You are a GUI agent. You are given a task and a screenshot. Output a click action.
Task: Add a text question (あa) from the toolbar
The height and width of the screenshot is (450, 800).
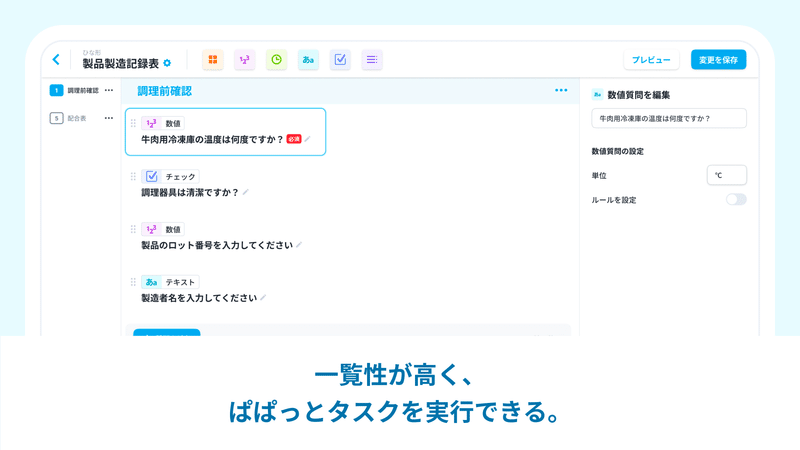(308, 60)
